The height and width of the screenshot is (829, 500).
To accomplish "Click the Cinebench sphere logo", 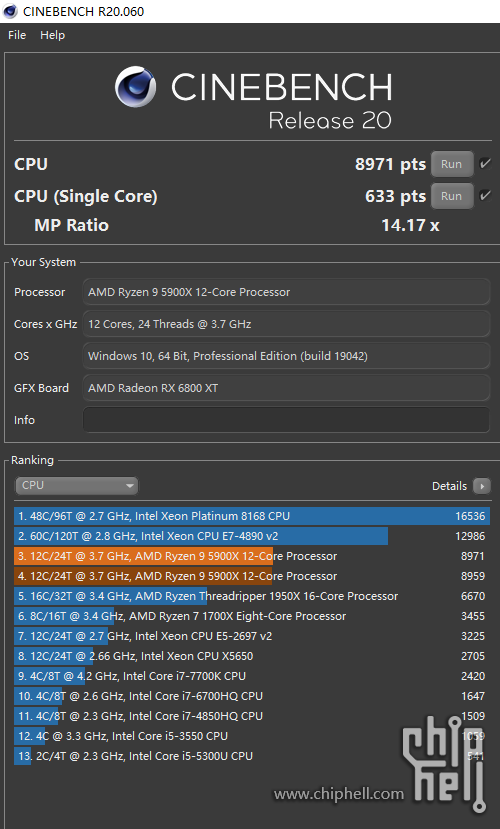I will point(135,86).
